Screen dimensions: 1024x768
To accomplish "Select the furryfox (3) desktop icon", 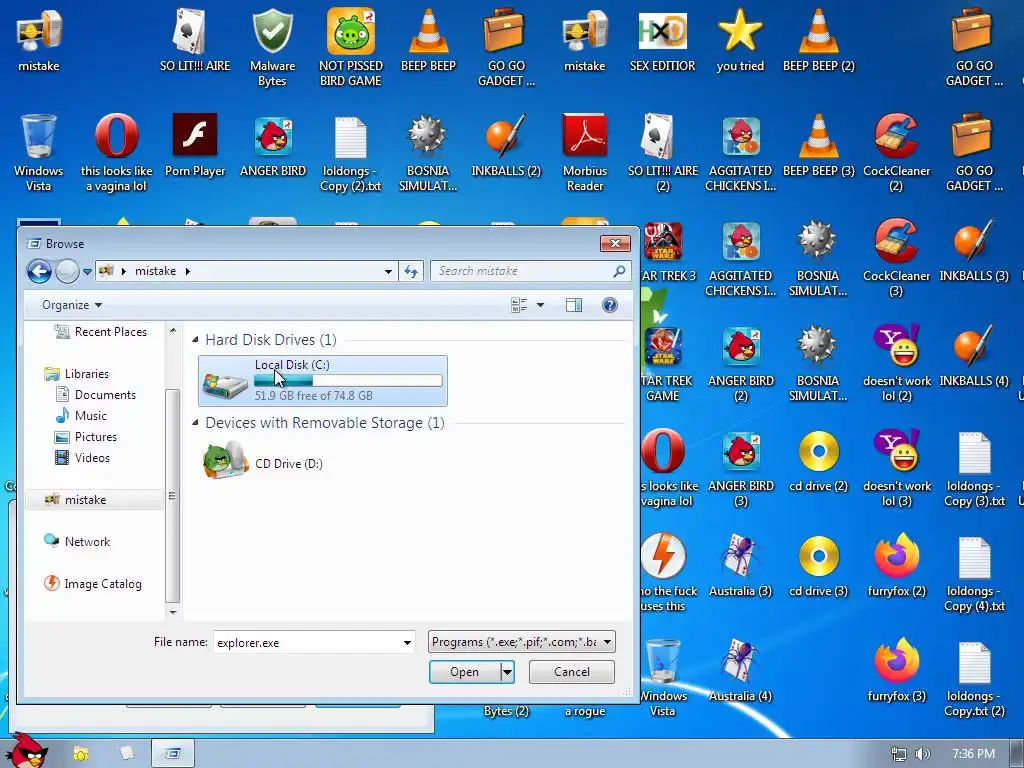I will coord(896,671).
